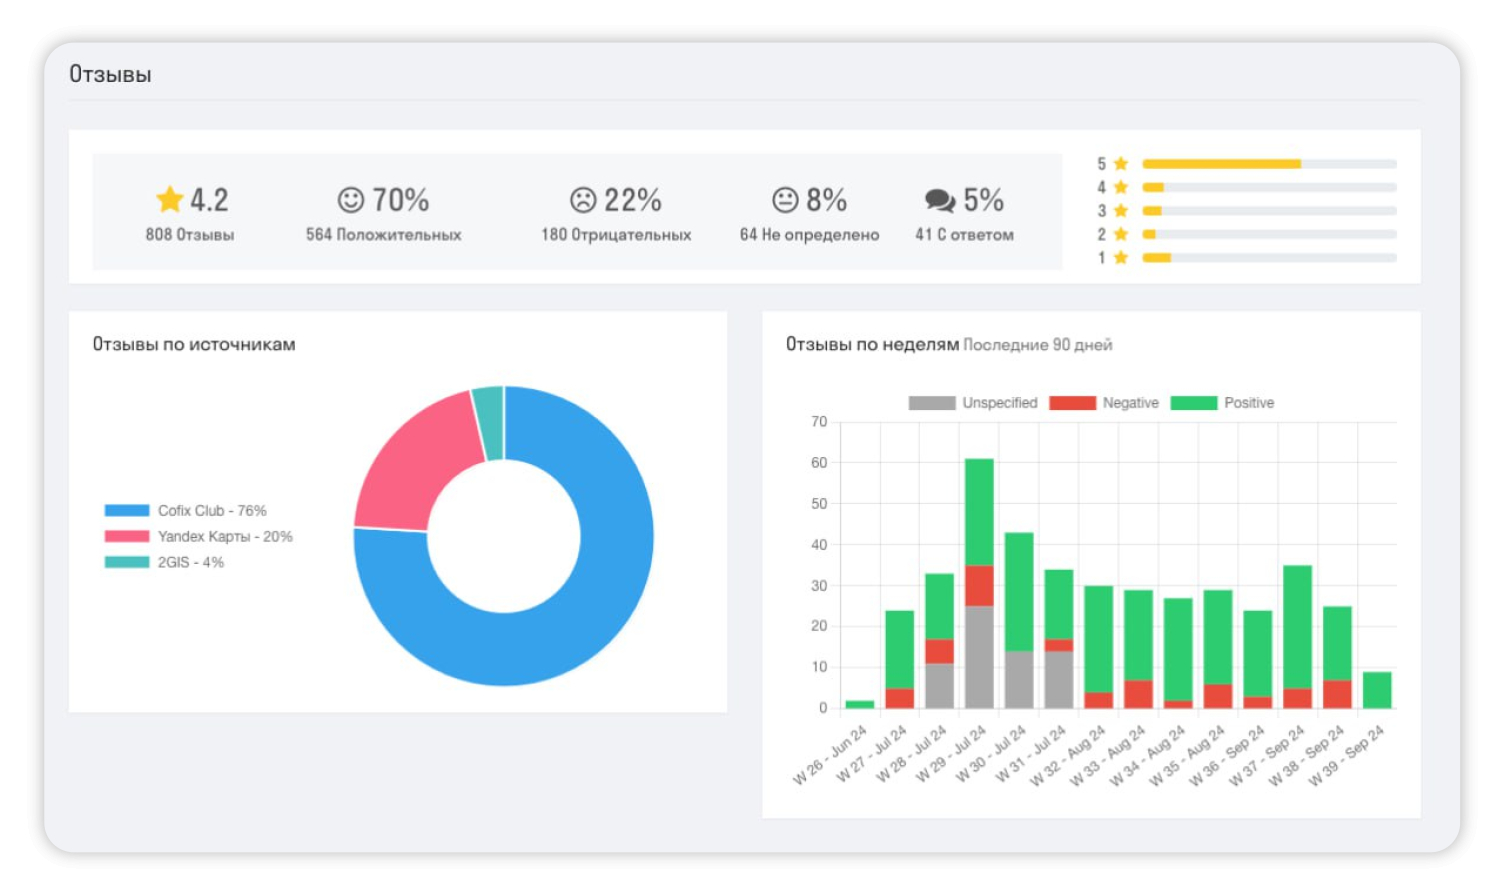Click the red segment of W 38 - Sep 24 bar

pyautogui.click(x=1337, y=694)
